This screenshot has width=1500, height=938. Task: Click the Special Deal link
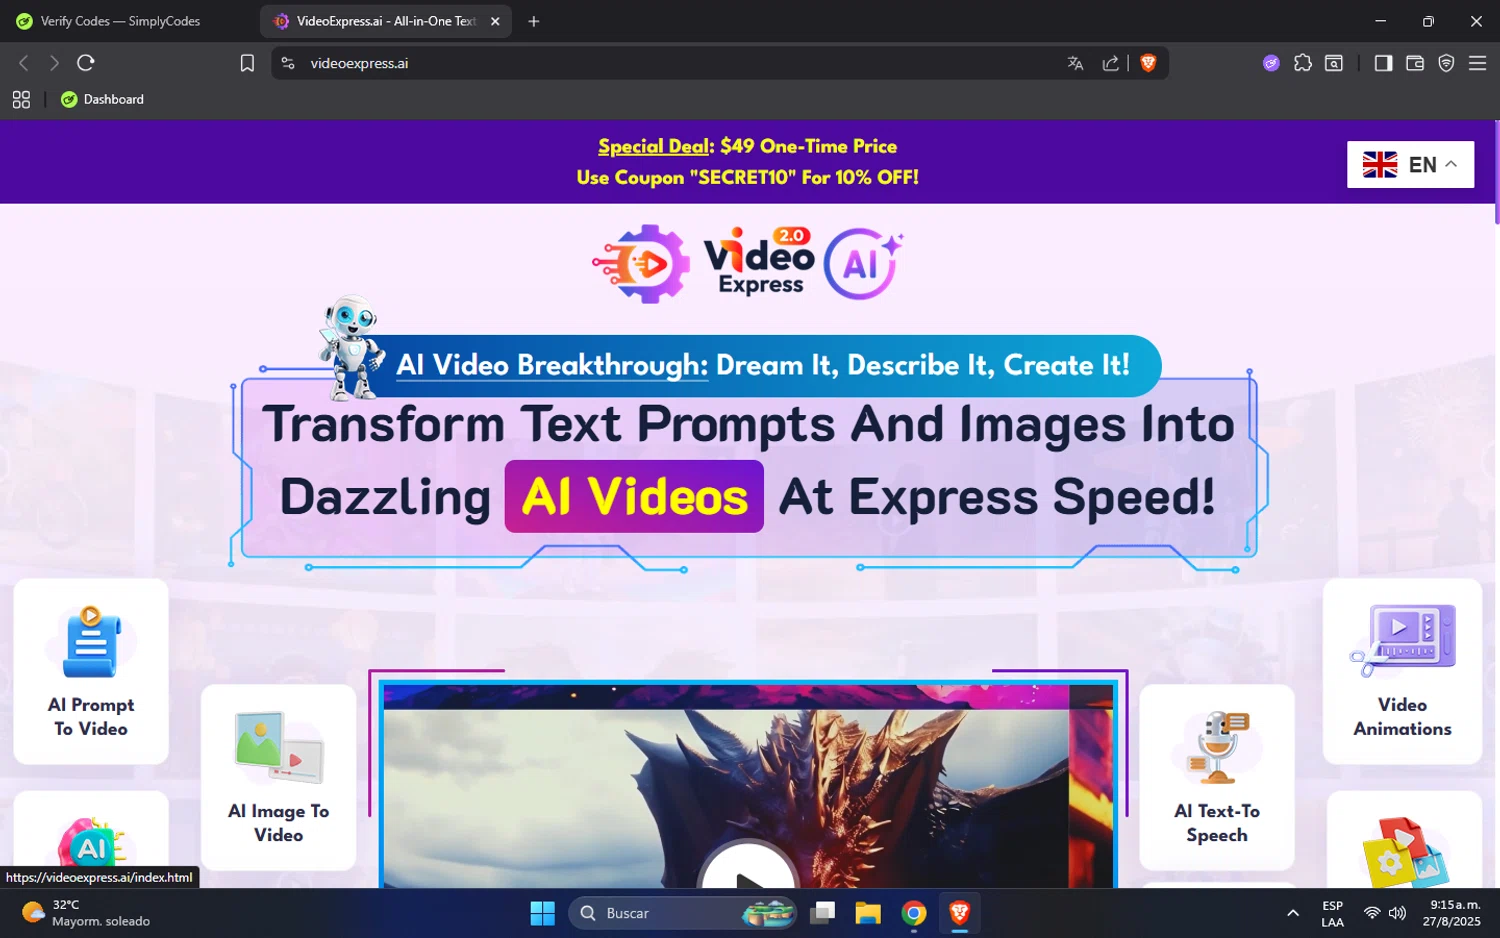coord(653,146)
